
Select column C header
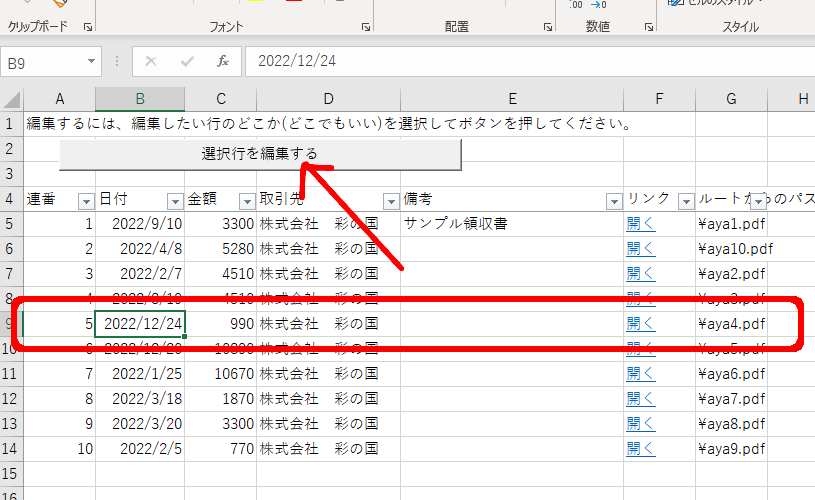(x=221, y=99)
